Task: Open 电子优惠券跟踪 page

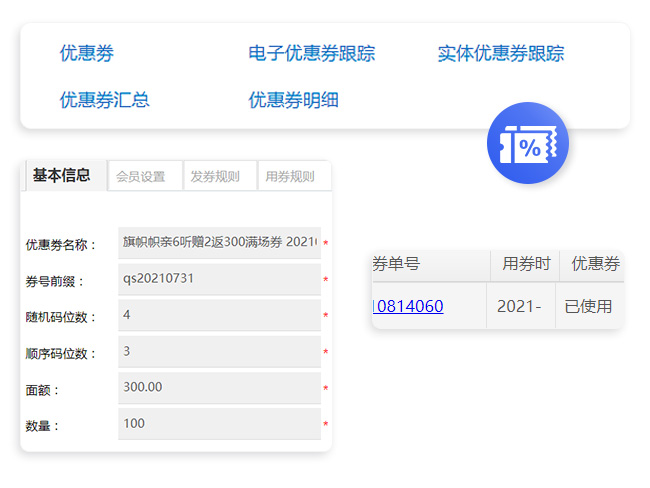Action: click(x=311, y=54)
